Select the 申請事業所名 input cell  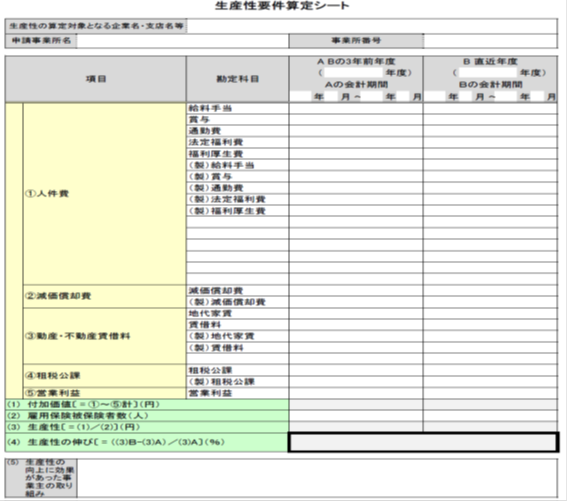183,41
